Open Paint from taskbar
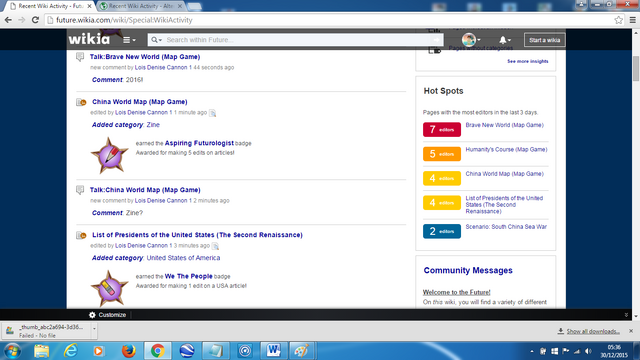640x360 pixels. pos(302,351)
